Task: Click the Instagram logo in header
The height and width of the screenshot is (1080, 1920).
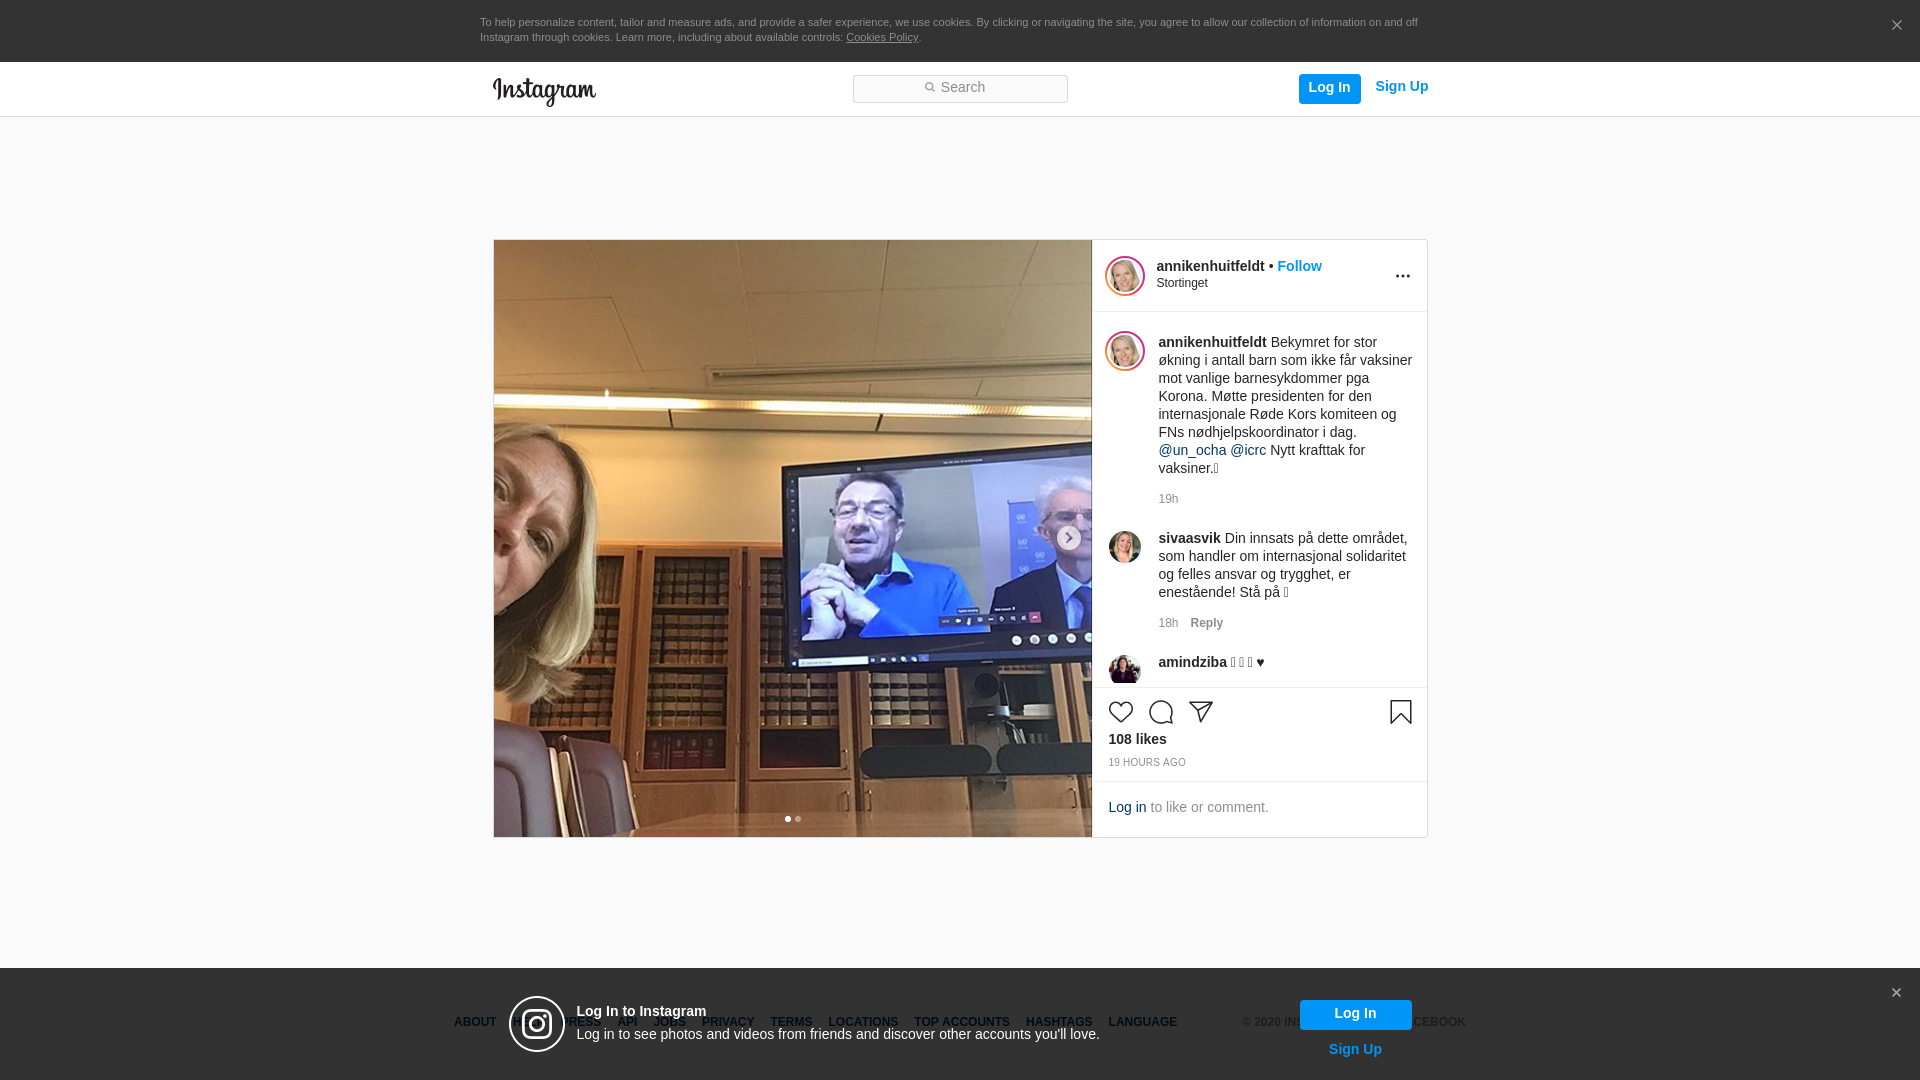Action: (x=544, y=91)
